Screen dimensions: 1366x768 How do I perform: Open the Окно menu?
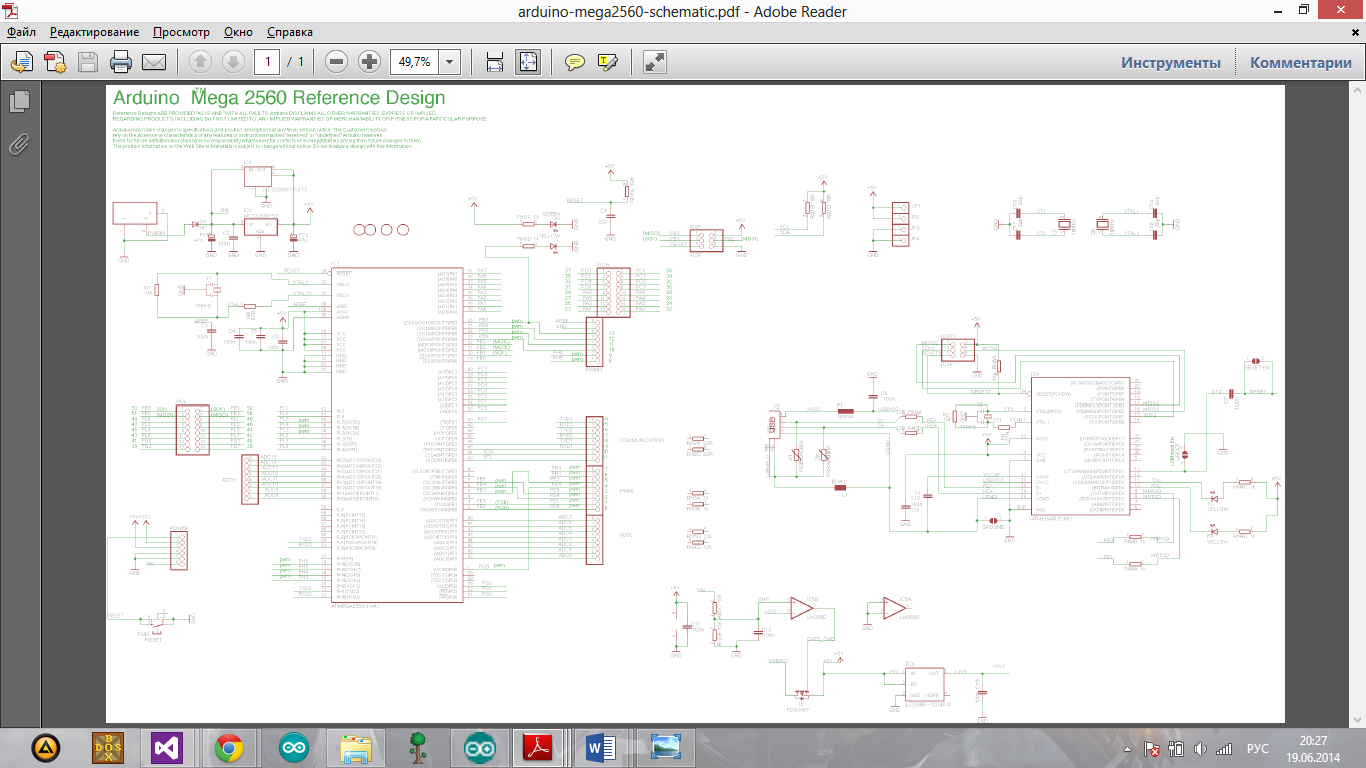(238, 32)
